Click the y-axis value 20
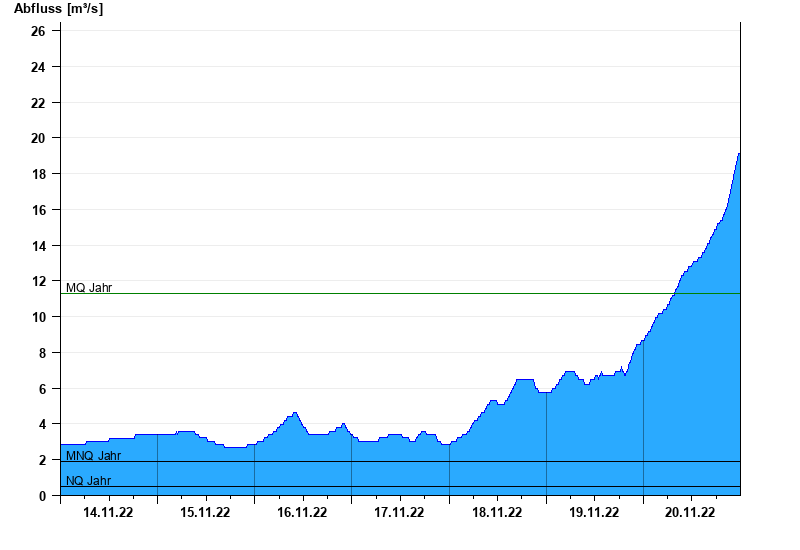800x550 pixels. (x=38, y=138)
